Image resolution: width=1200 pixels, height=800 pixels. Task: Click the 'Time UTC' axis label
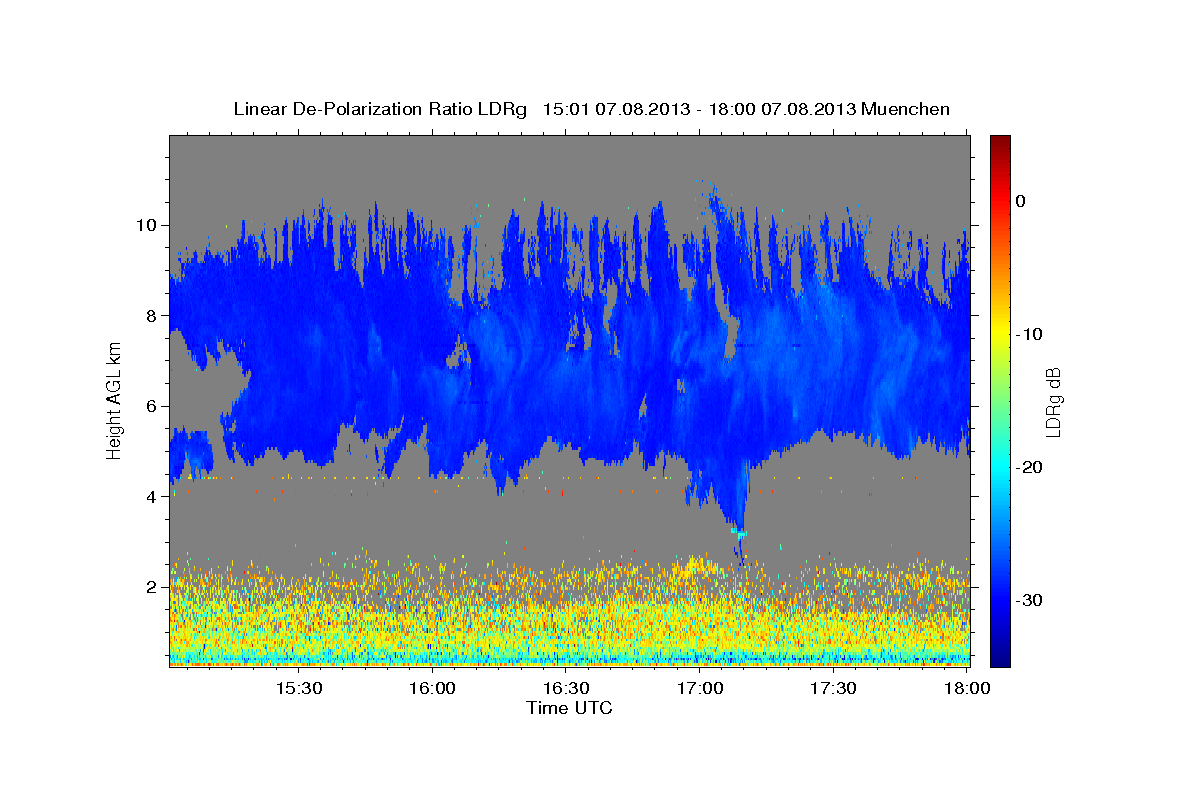coord(569,708)
